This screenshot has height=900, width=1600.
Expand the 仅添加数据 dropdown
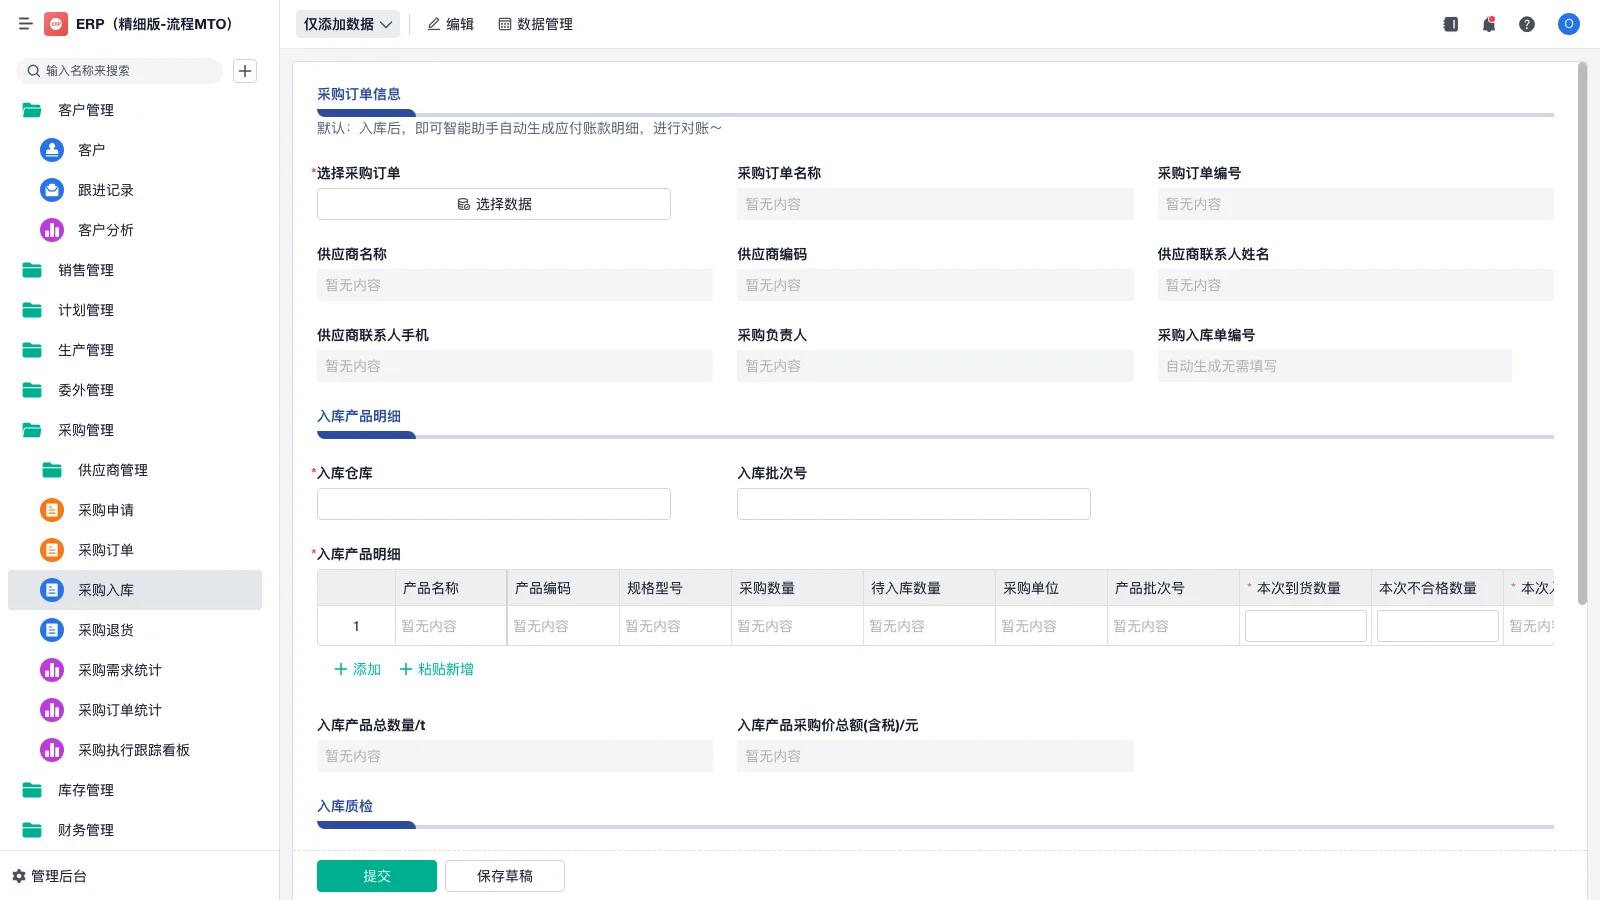coord(347,24)
